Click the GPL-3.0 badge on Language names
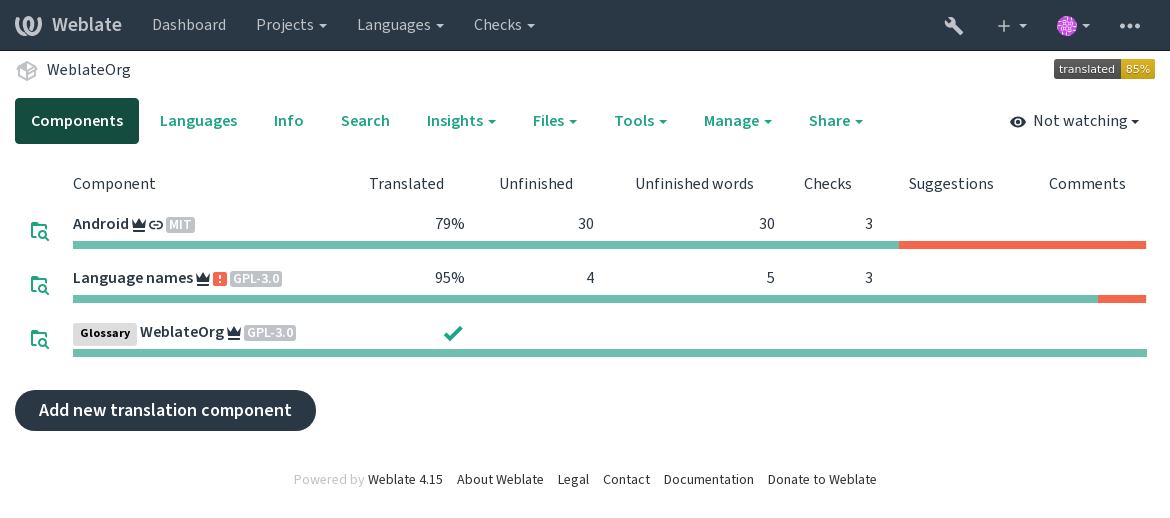This screenshot has width=1170, height=518. coord(256,279)
